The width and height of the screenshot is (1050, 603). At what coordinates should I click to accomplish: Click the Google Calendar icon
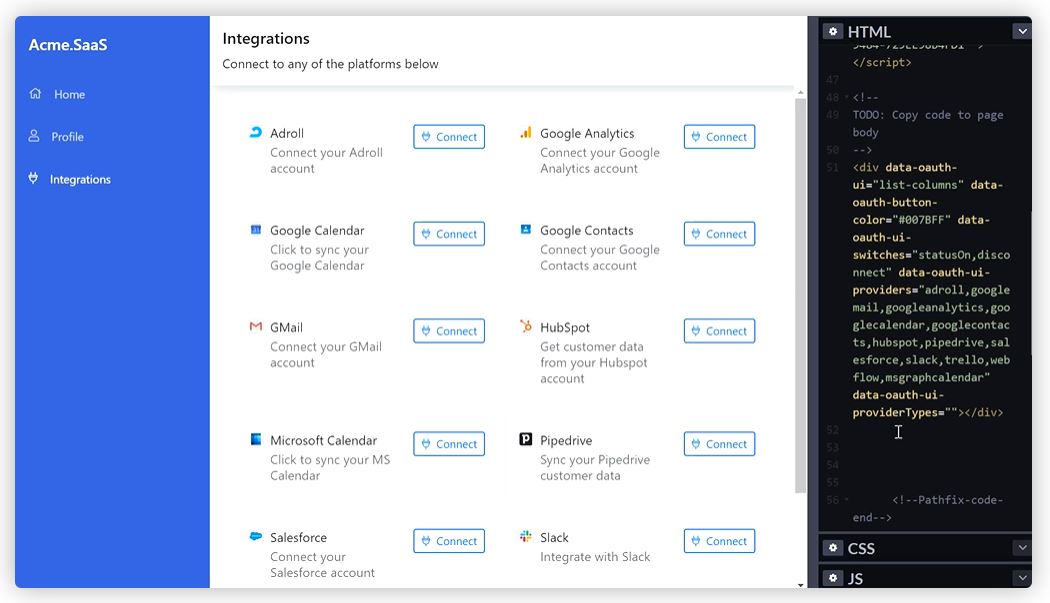(x=255, y=230)
